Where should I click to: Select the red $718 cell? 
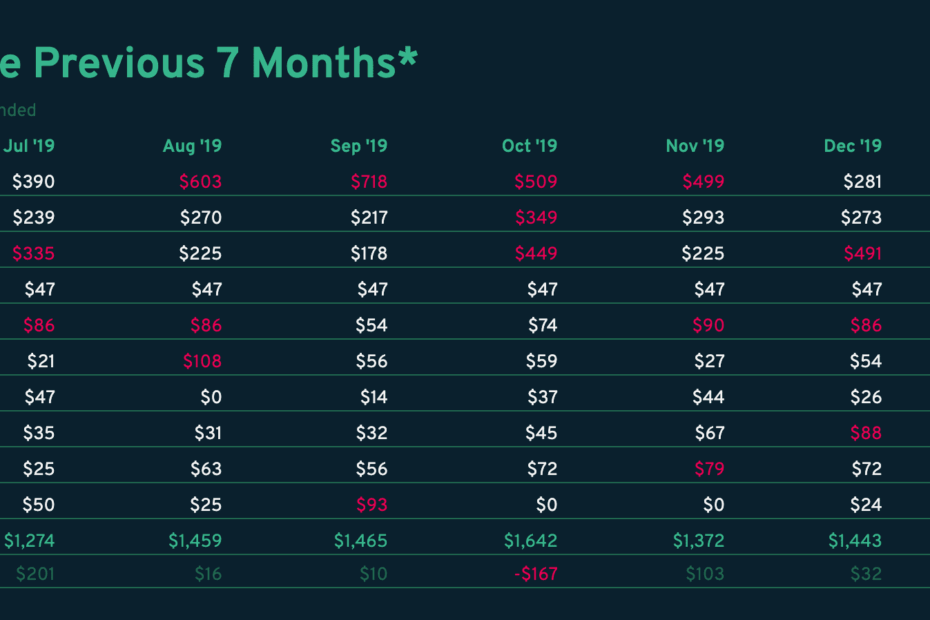click(369, 182)
